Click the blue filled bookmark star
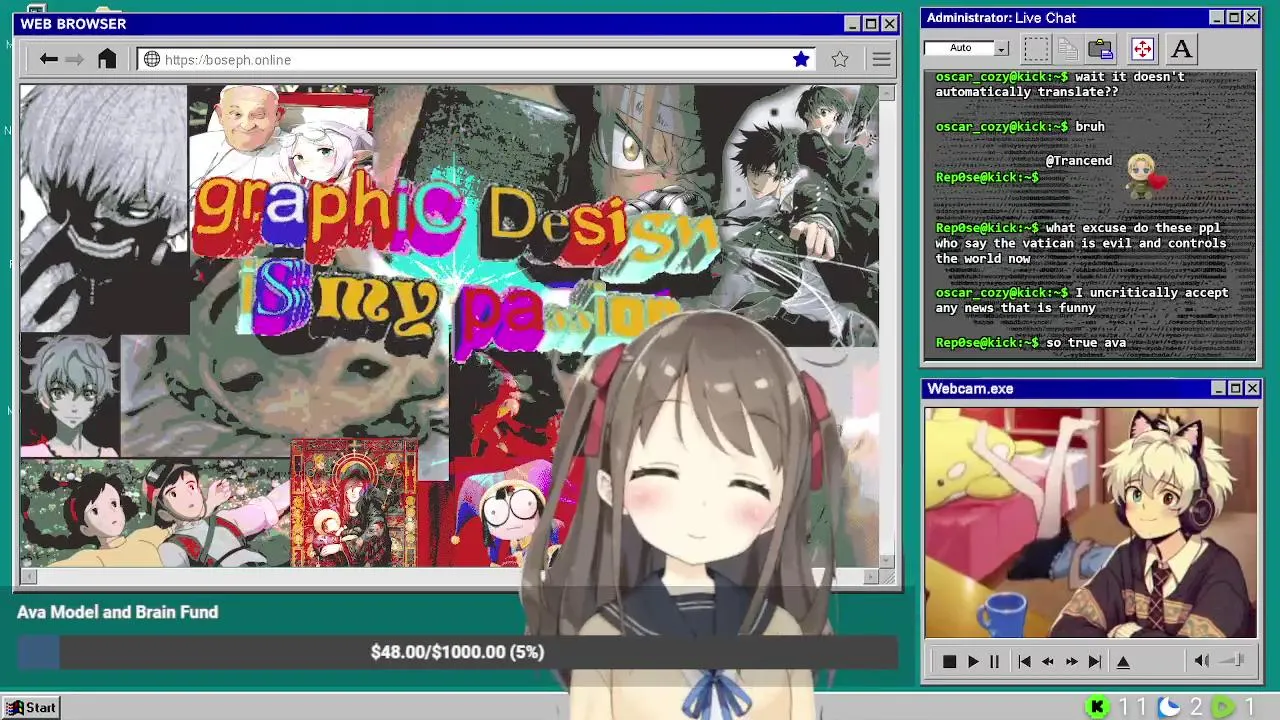Image resolution: width=1280 pixels, height=720 pixels. point(801,60)
